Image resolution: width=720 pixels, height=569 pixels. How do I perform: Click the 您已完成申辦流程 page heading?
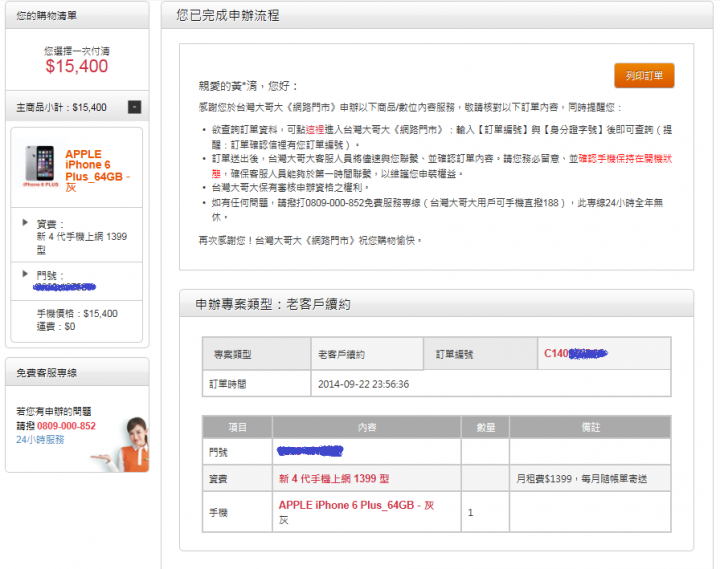[228, 15]
